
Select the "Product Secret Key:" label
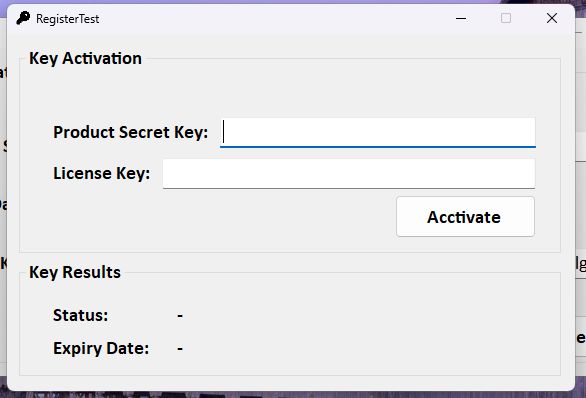click(130, 132)
